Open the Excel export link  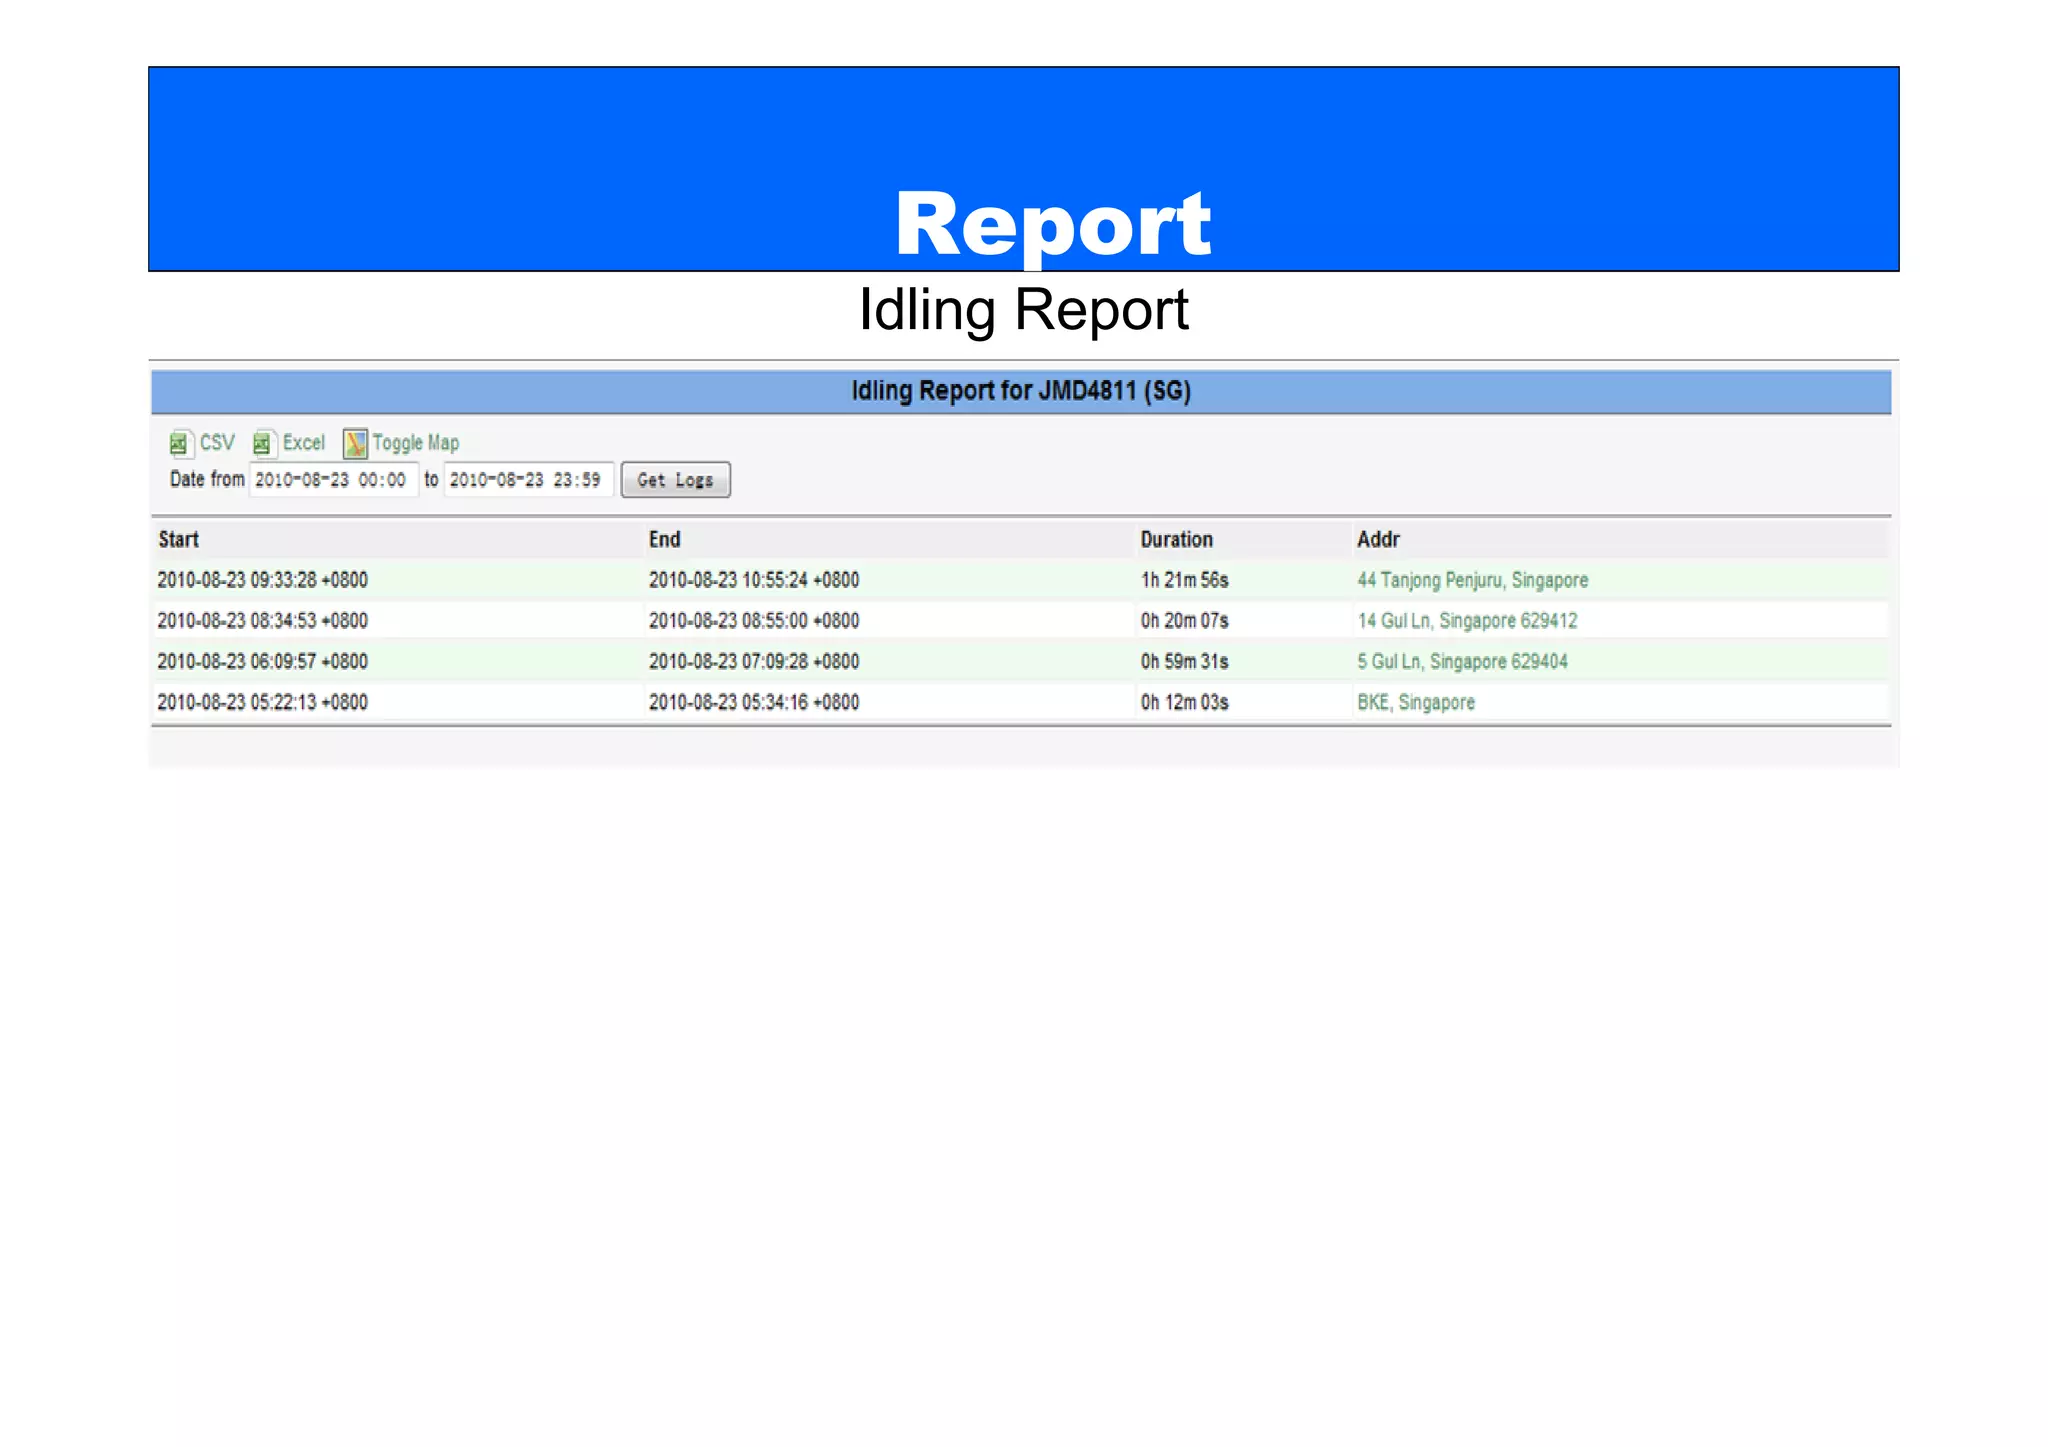click(304, 443)
